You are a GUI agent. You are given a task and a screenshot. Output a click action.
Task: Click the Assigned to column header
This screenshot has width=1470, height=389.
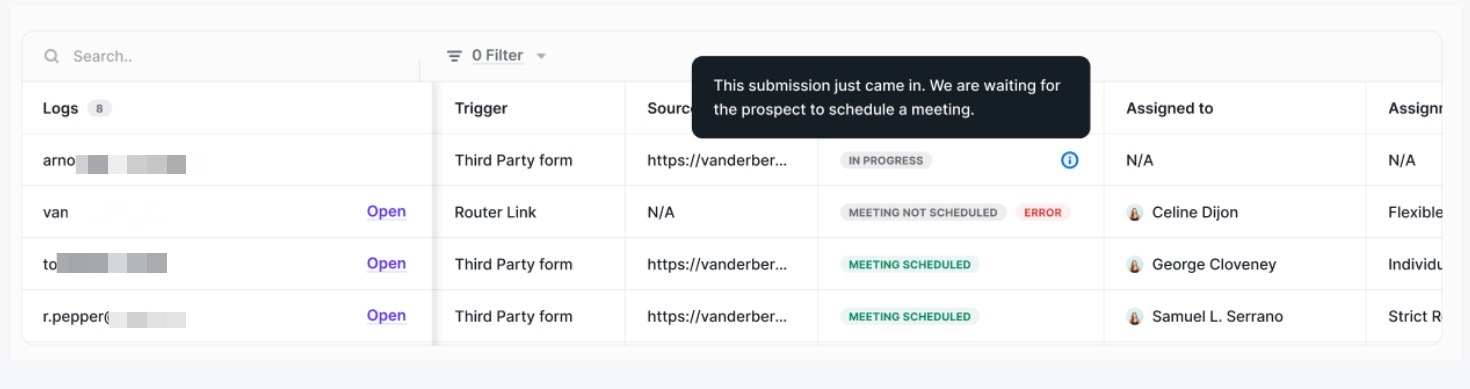click(x=1169, y=108)
